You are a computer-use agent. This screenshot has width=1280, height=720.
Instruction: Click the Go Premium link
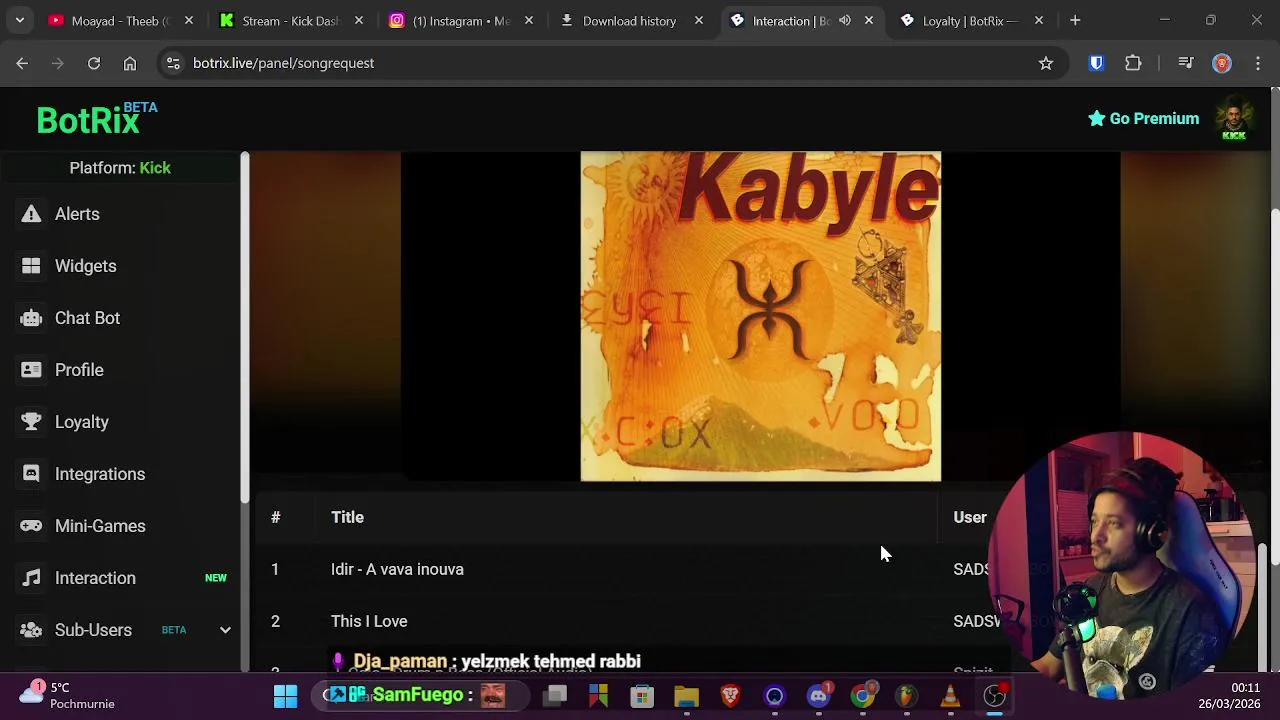tap(1143, 119)
